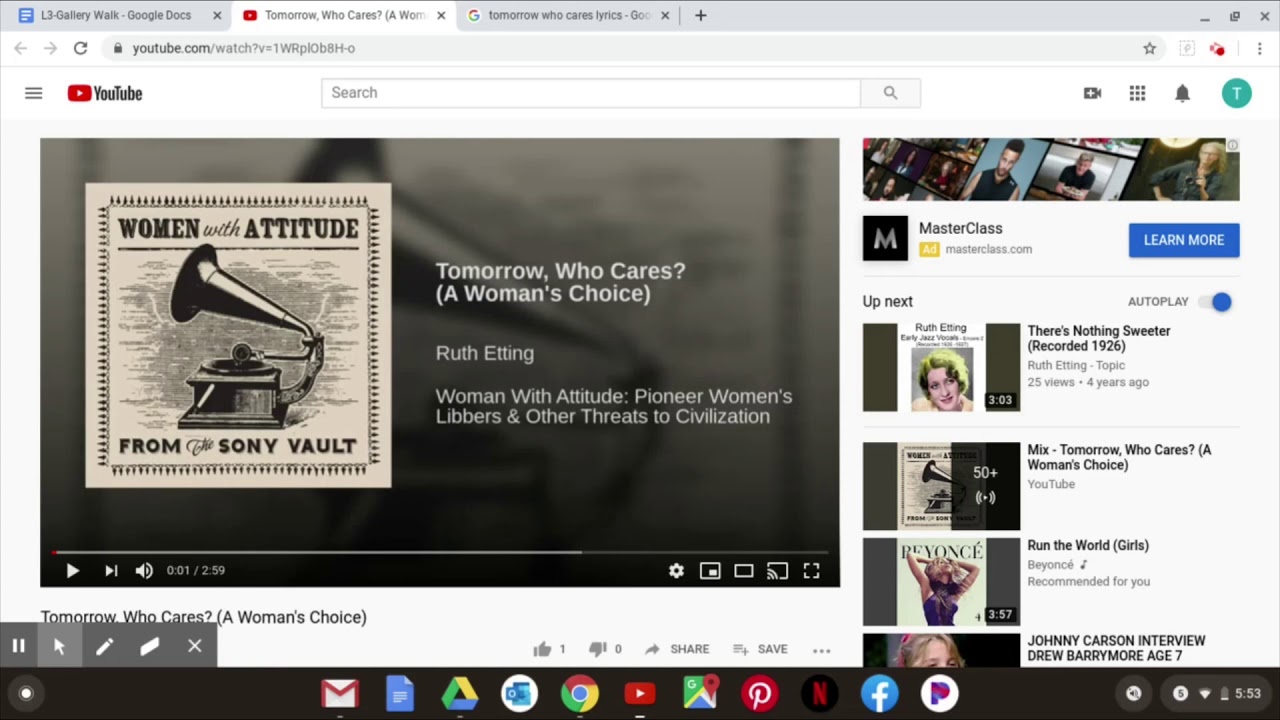Viewport: 1280px width, 720px height.
Task: Open the YouTube hamburger guide menu
Action: (33, 93)
